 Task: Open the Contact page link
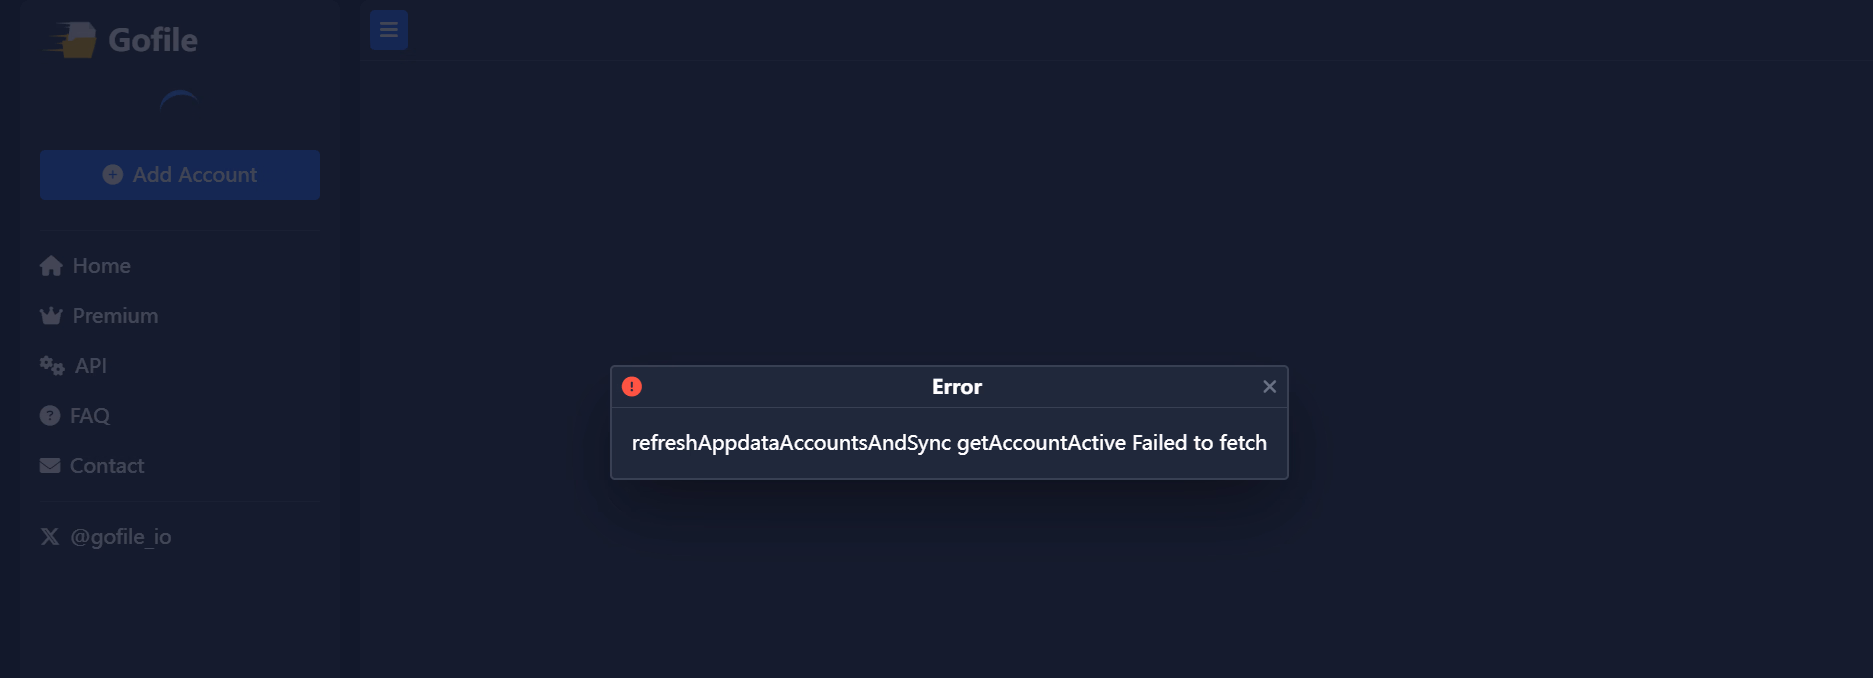[x=106, y=466]
